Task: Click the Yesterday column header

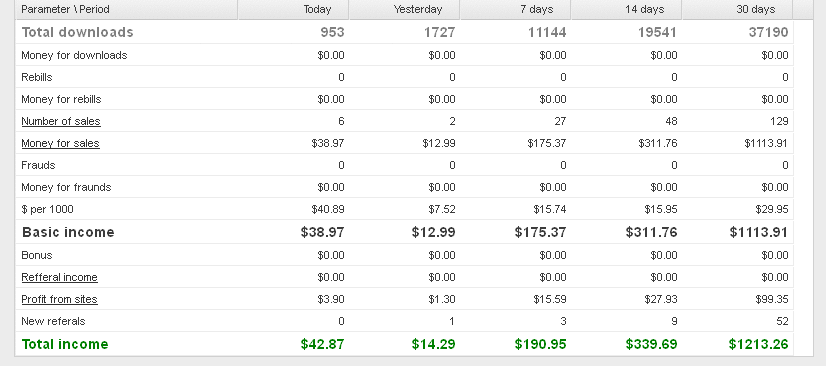Action: coord(405,9)
